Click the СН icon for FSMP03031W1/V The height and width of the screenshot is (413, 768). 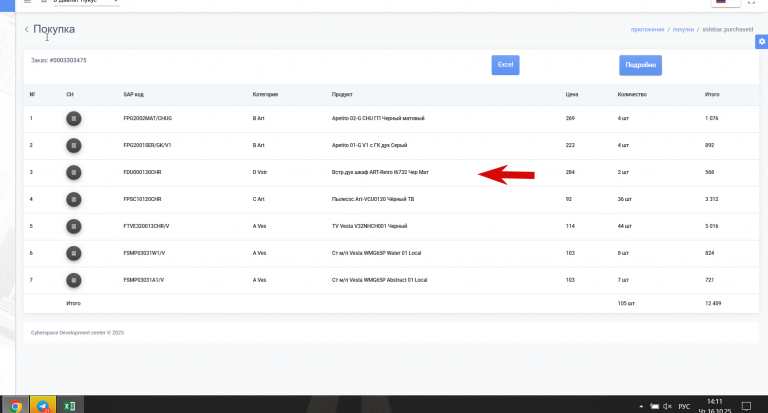(x=73, y=253)
